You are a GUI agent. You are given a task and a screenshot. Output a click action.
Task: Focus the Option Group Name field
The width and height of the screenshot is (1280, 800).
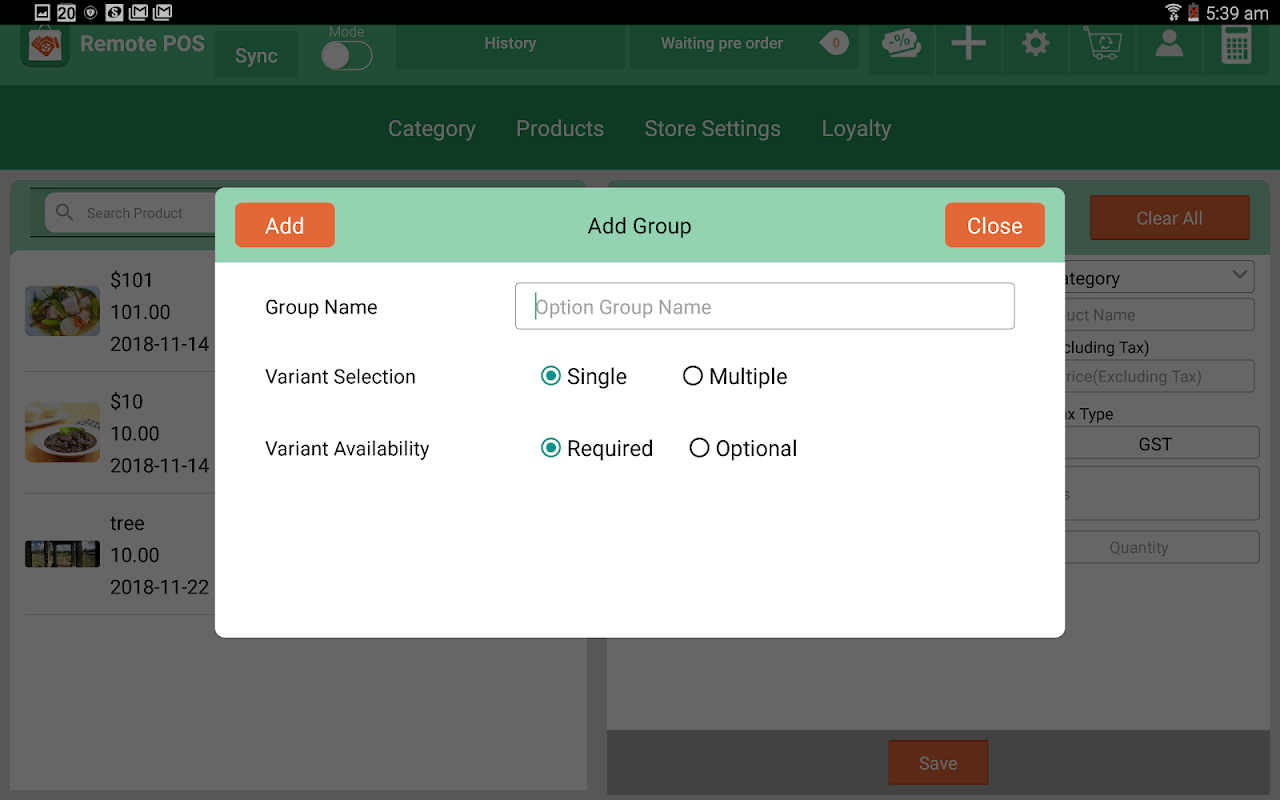tap(765, 307)
